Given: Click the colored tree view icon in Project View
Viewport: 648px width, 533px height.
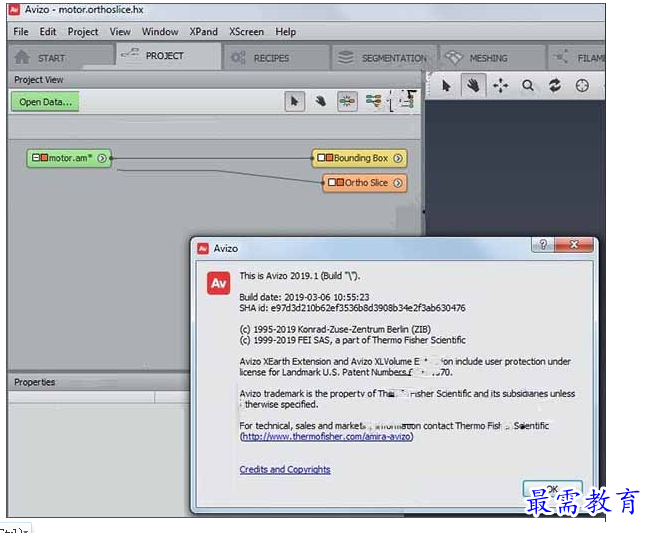Looking at the screenshot, I should tap(374, 101).
